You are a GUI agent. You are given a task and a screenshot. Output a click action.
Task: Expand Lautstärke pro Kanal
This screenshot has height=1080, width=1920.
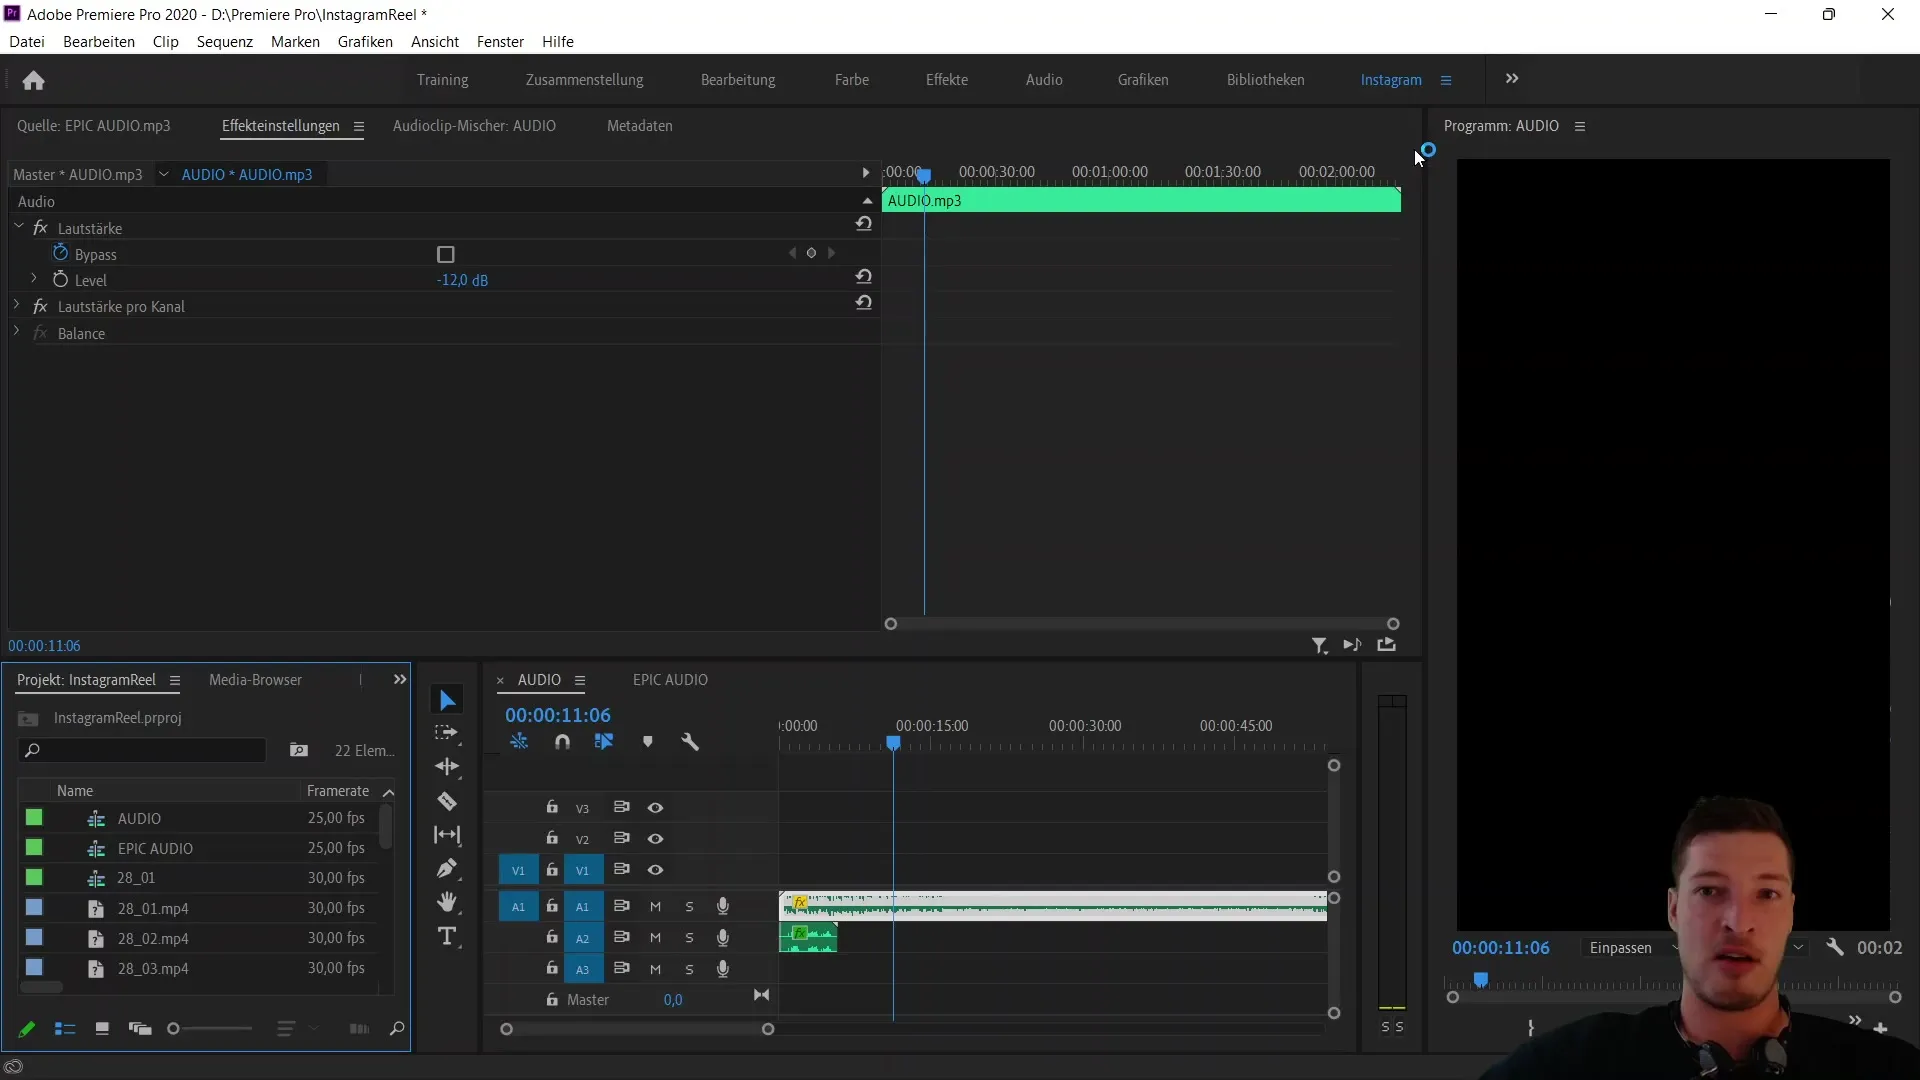(17, 305)
